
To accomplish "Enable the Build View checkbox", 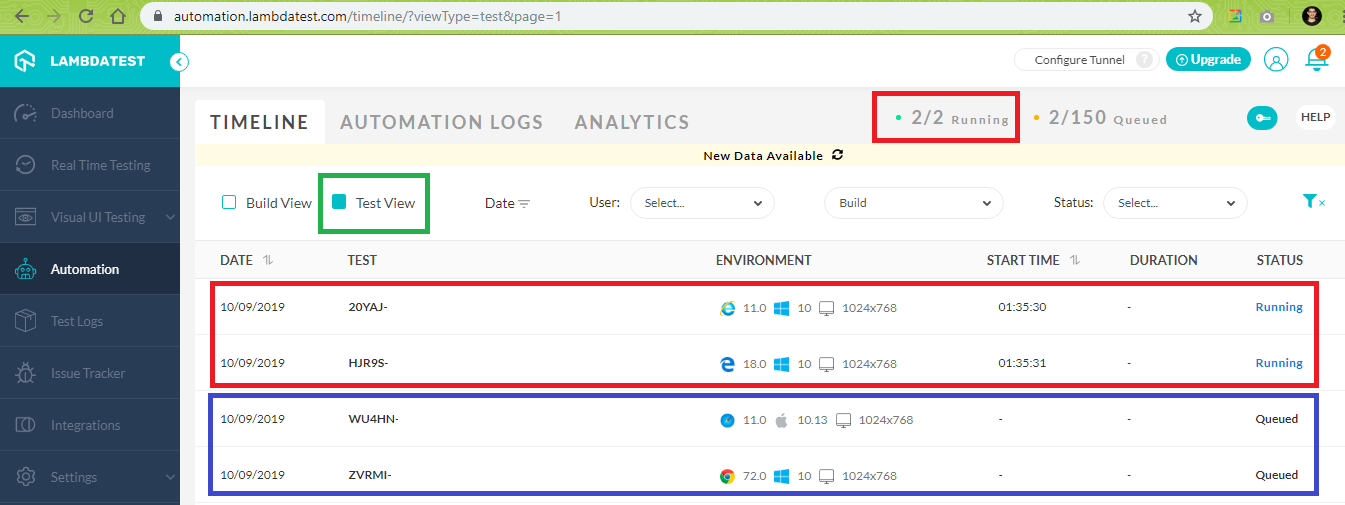I will (229, 203).
